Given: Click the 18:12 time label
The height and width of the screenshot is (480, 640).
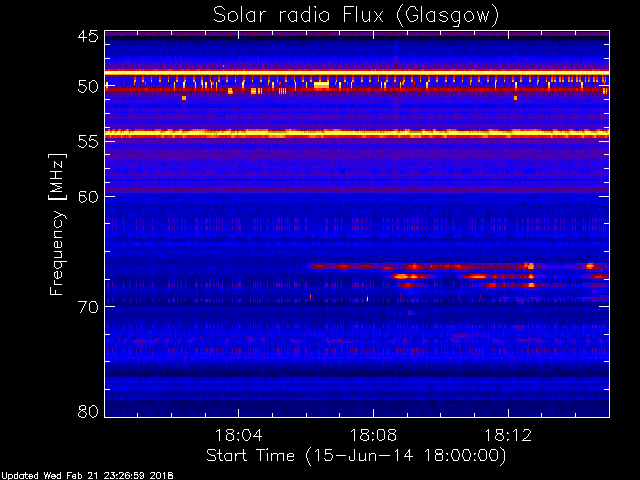Looking at the screenshot, I should (508, 435).
